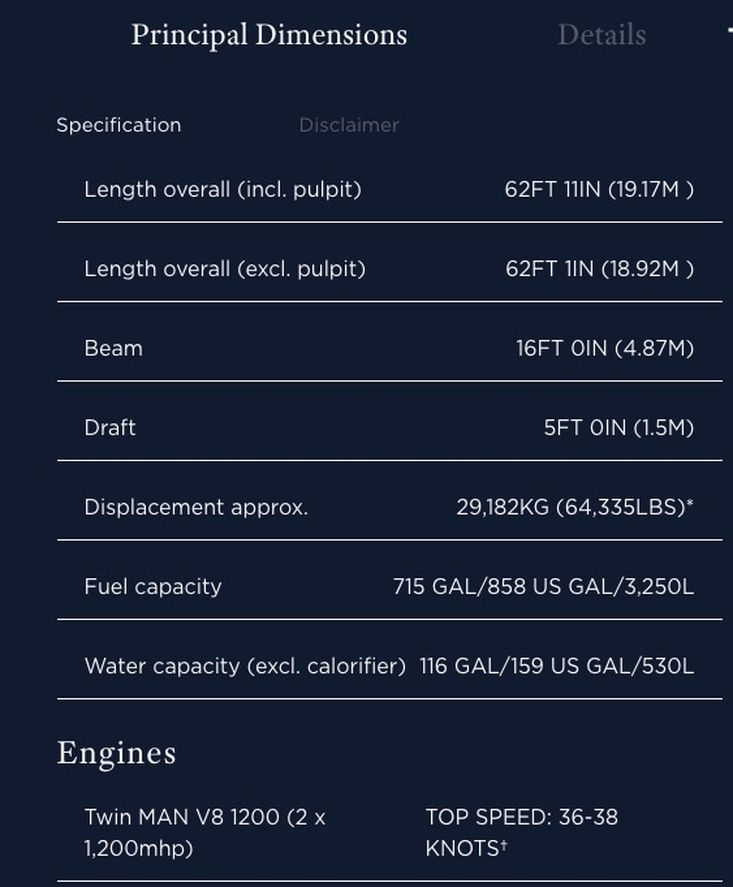Select the Principal Dimensions tab
733x887 pixels.
click(x=269, y=35)
